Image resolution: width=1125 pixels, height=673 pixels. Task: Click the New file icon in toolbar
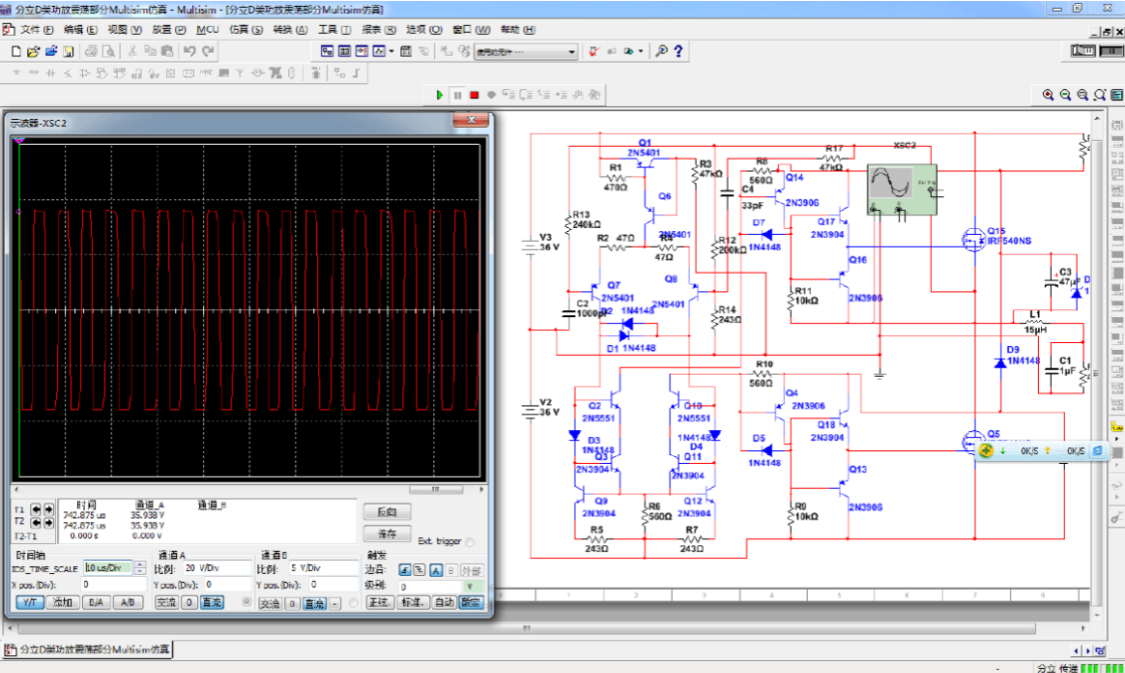pyautogui.click(x=16, y=51)
